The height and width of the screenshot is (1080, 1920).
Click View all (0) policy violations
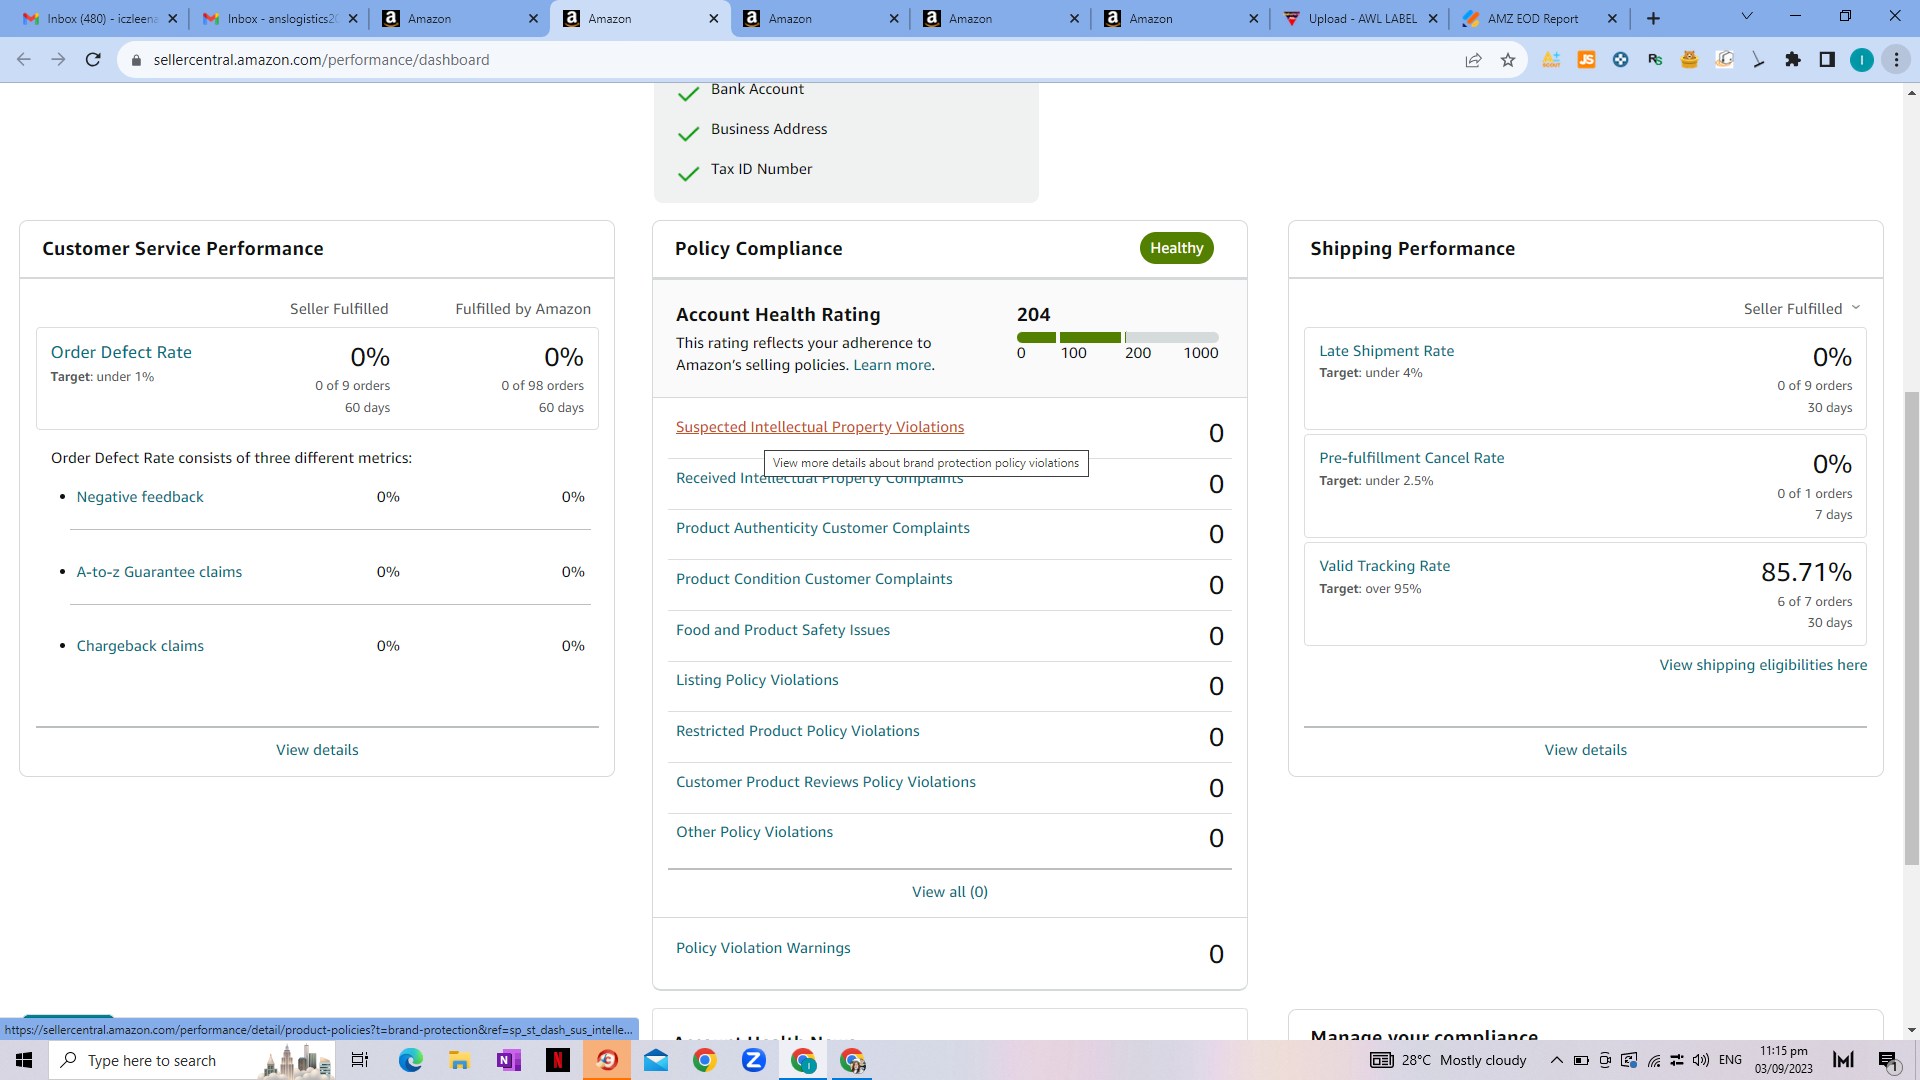950,892
